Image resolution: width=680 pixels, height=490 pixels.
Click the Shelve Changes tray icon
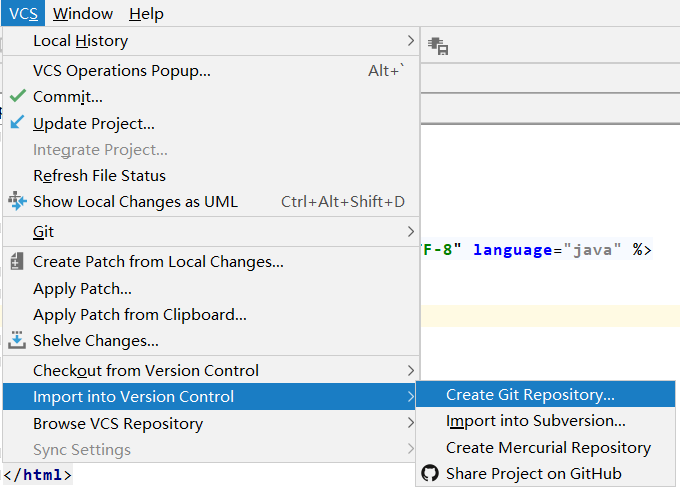click(x=17, y=340)
